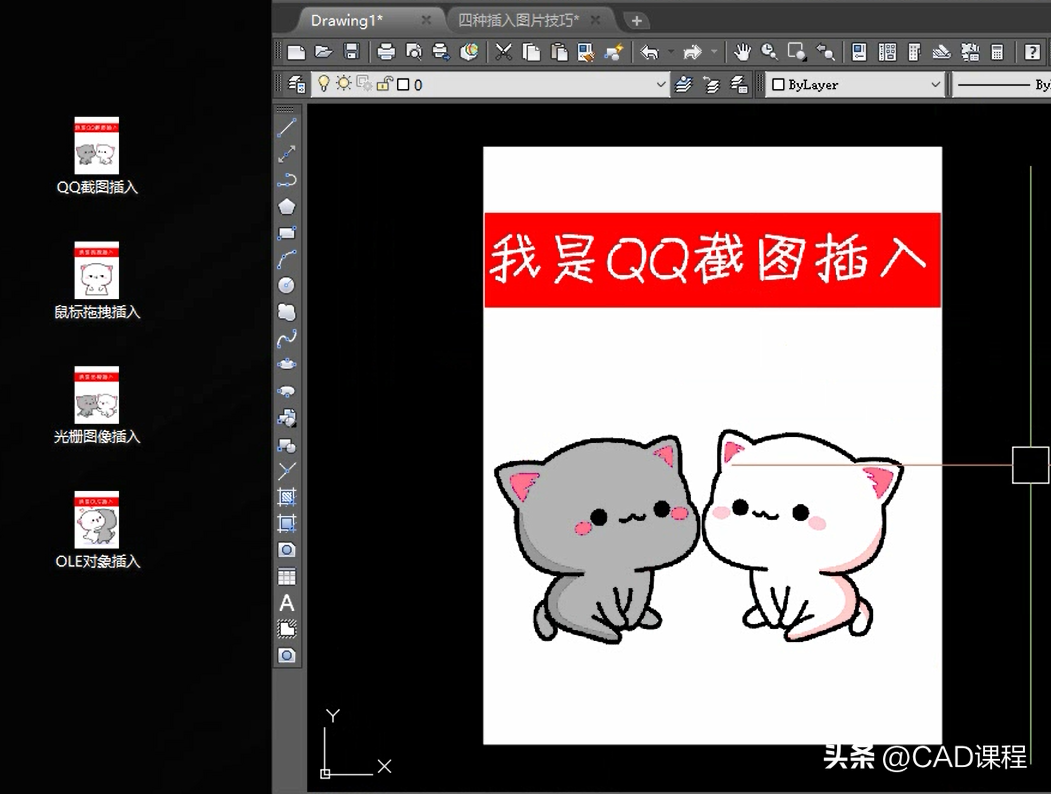Select the Circle tool
The width and height of the screenshot is (1051, 794).
(x=286, y=285)
